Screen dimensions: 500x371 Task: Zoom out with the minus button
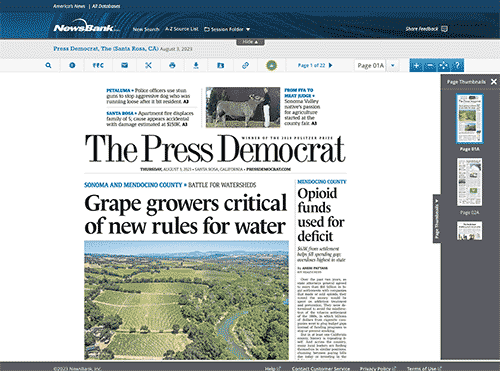[x=430, y=66]
